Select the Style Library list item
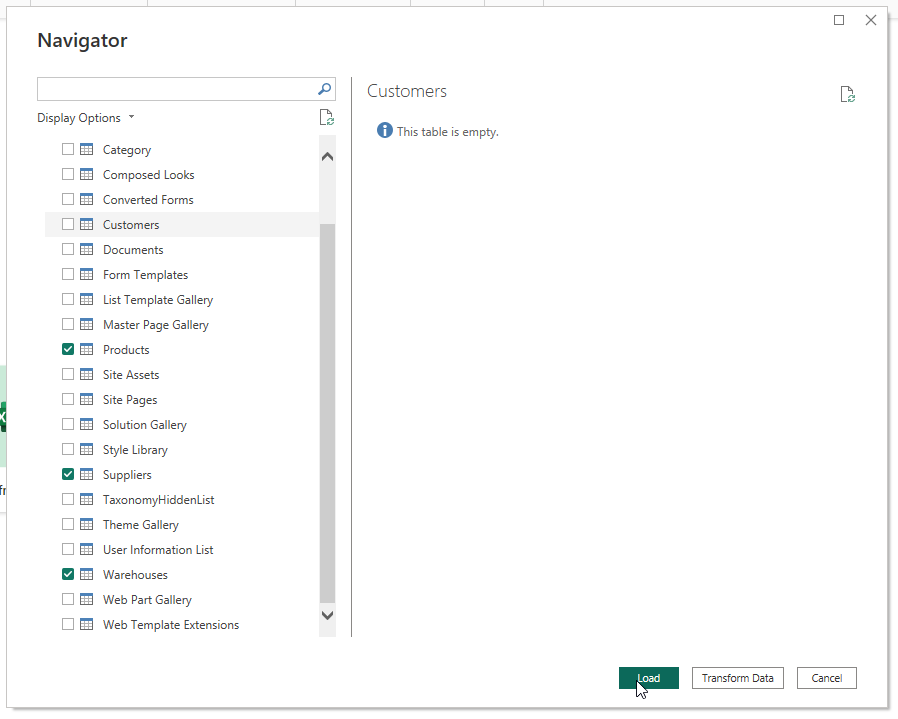The image size is (898, 719). [x=135, y=450]
